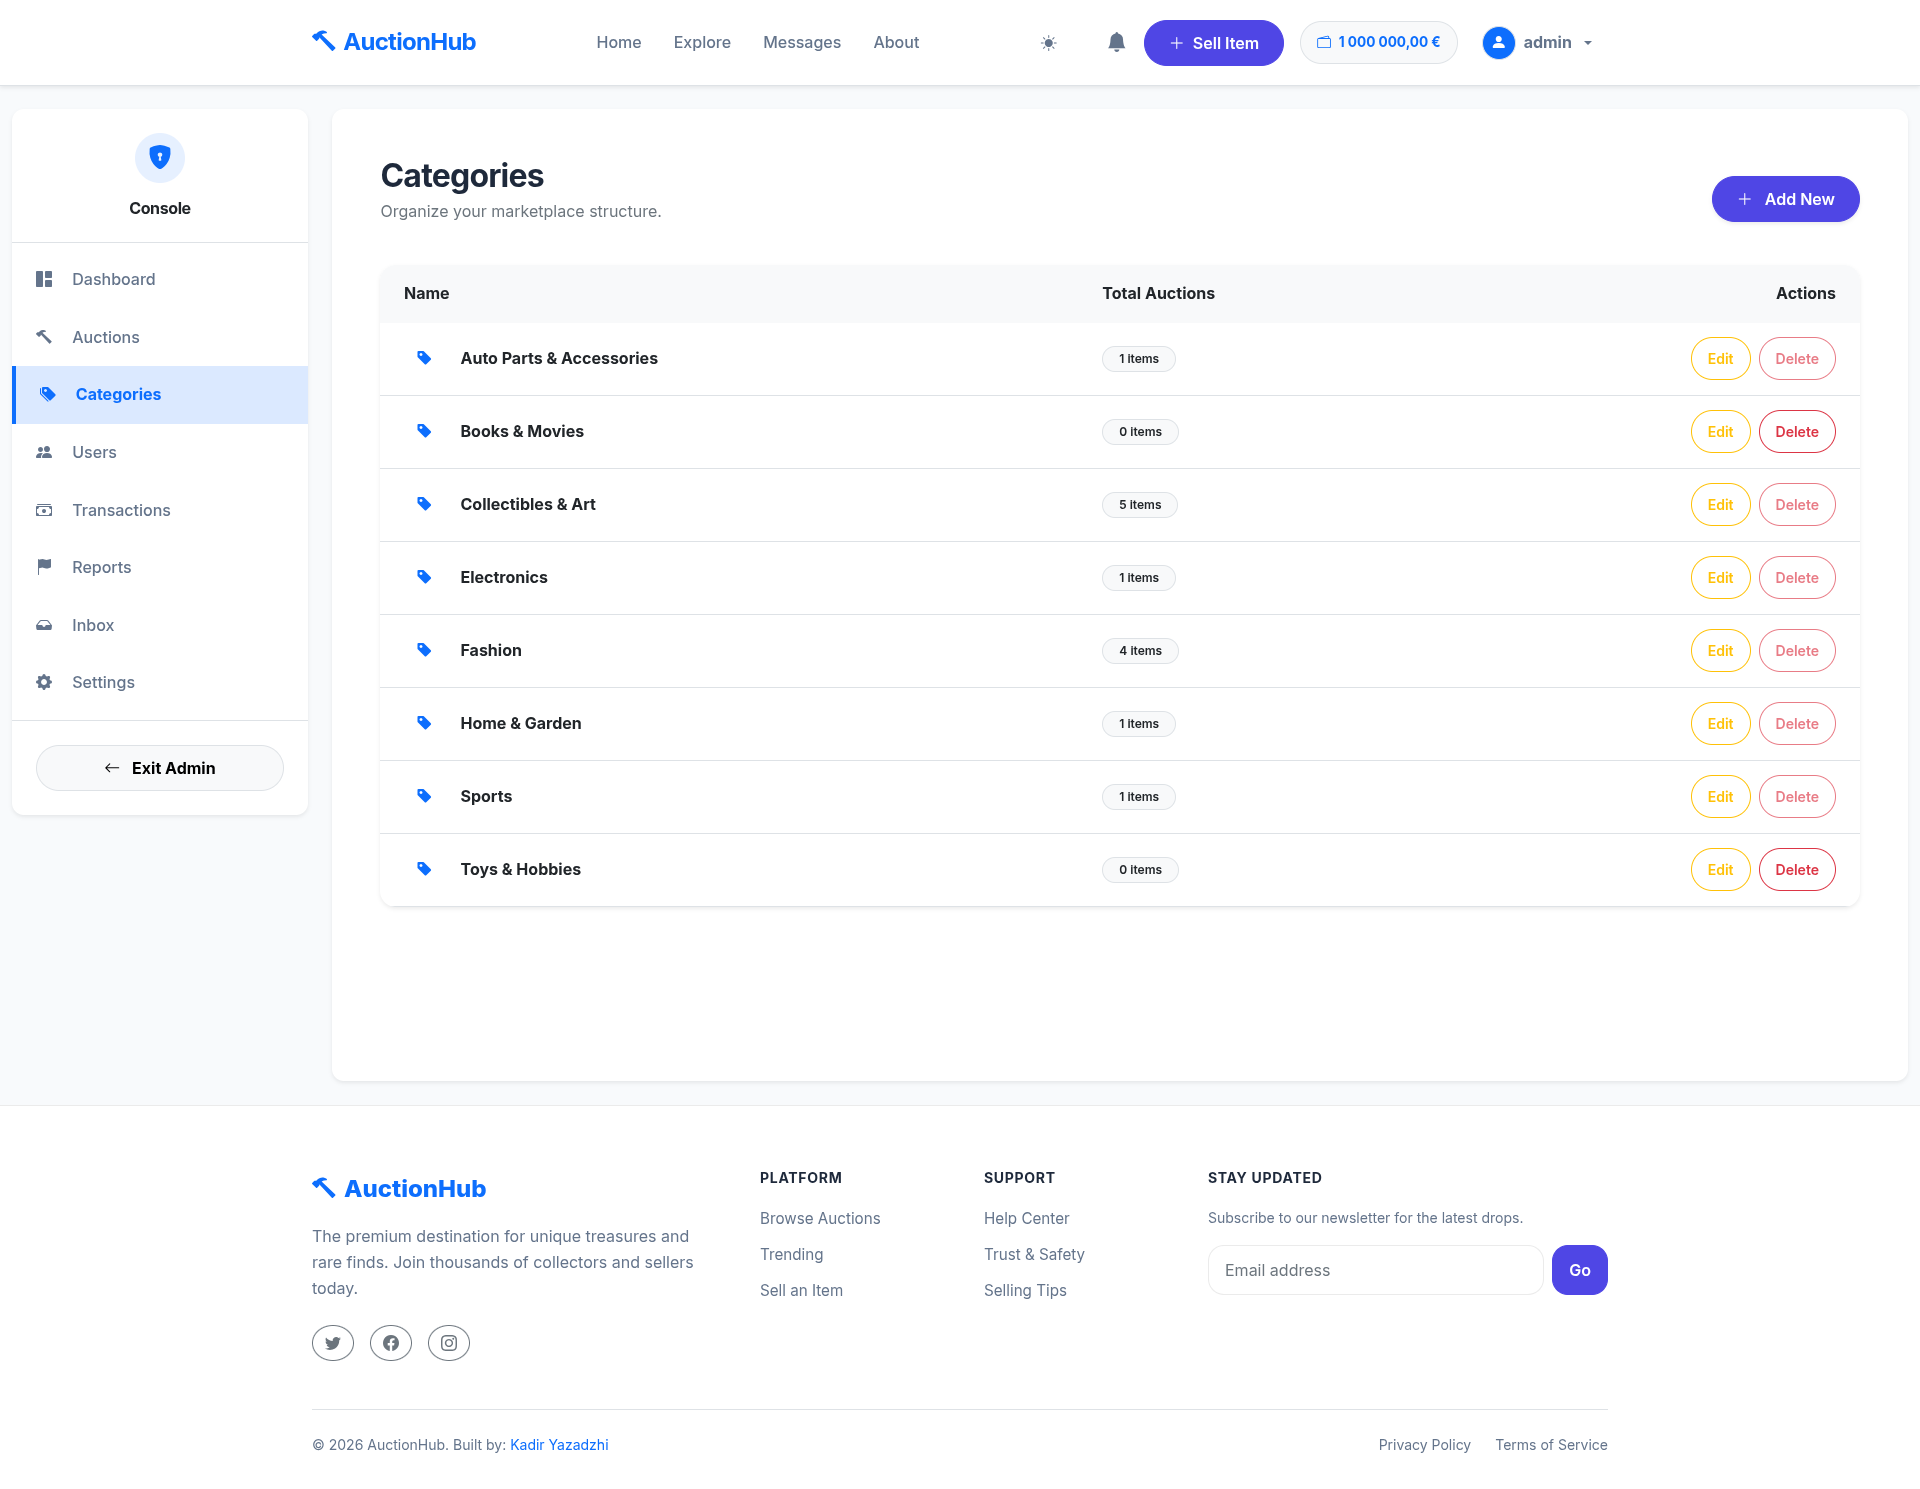Open Messages in top navigation
Screen dimensions: 1920x1489
[x=802, y=42]
